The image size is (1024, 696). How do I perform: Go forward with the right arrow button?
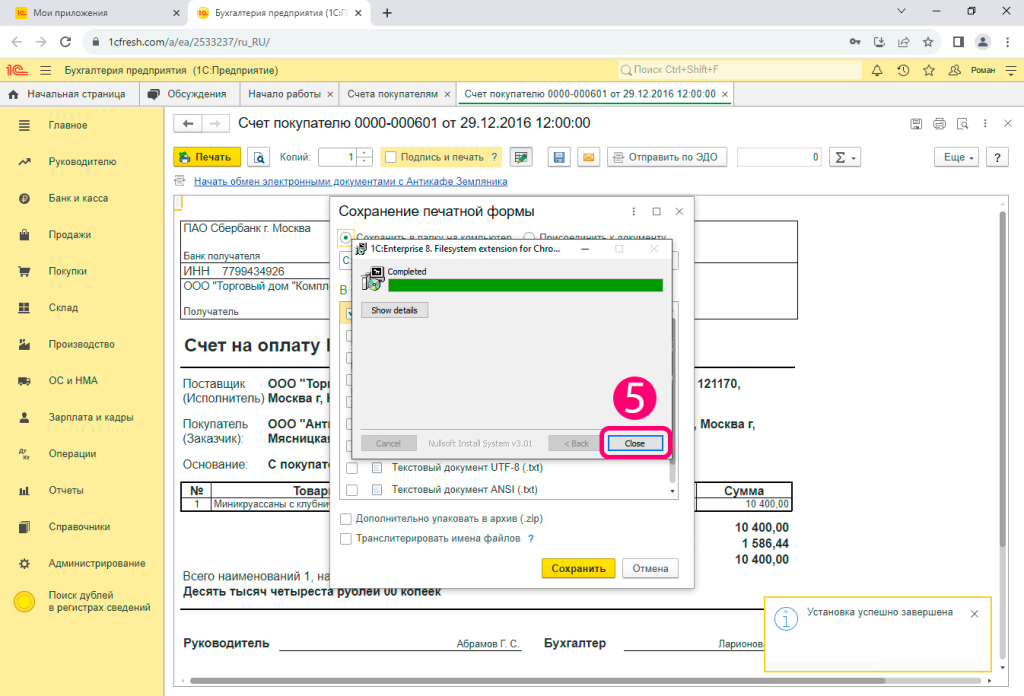click(216, 123)
